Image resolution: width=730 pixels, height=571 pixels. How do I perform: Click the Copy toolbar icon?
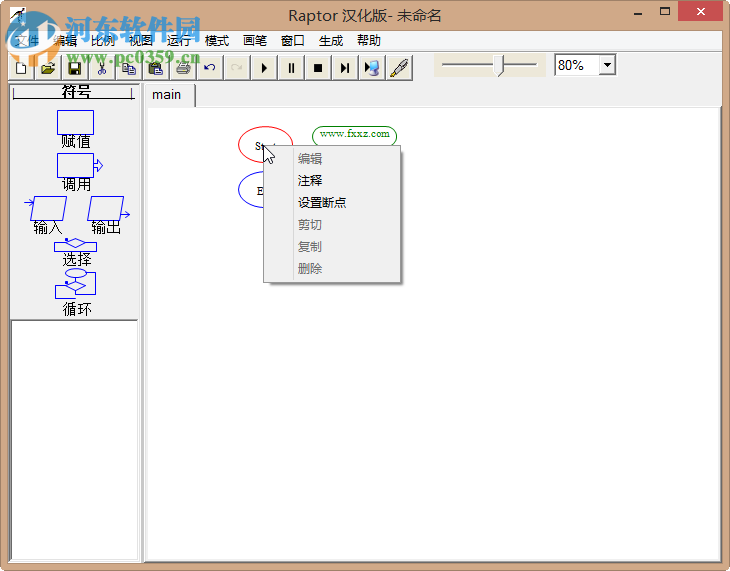pos(128,68)
